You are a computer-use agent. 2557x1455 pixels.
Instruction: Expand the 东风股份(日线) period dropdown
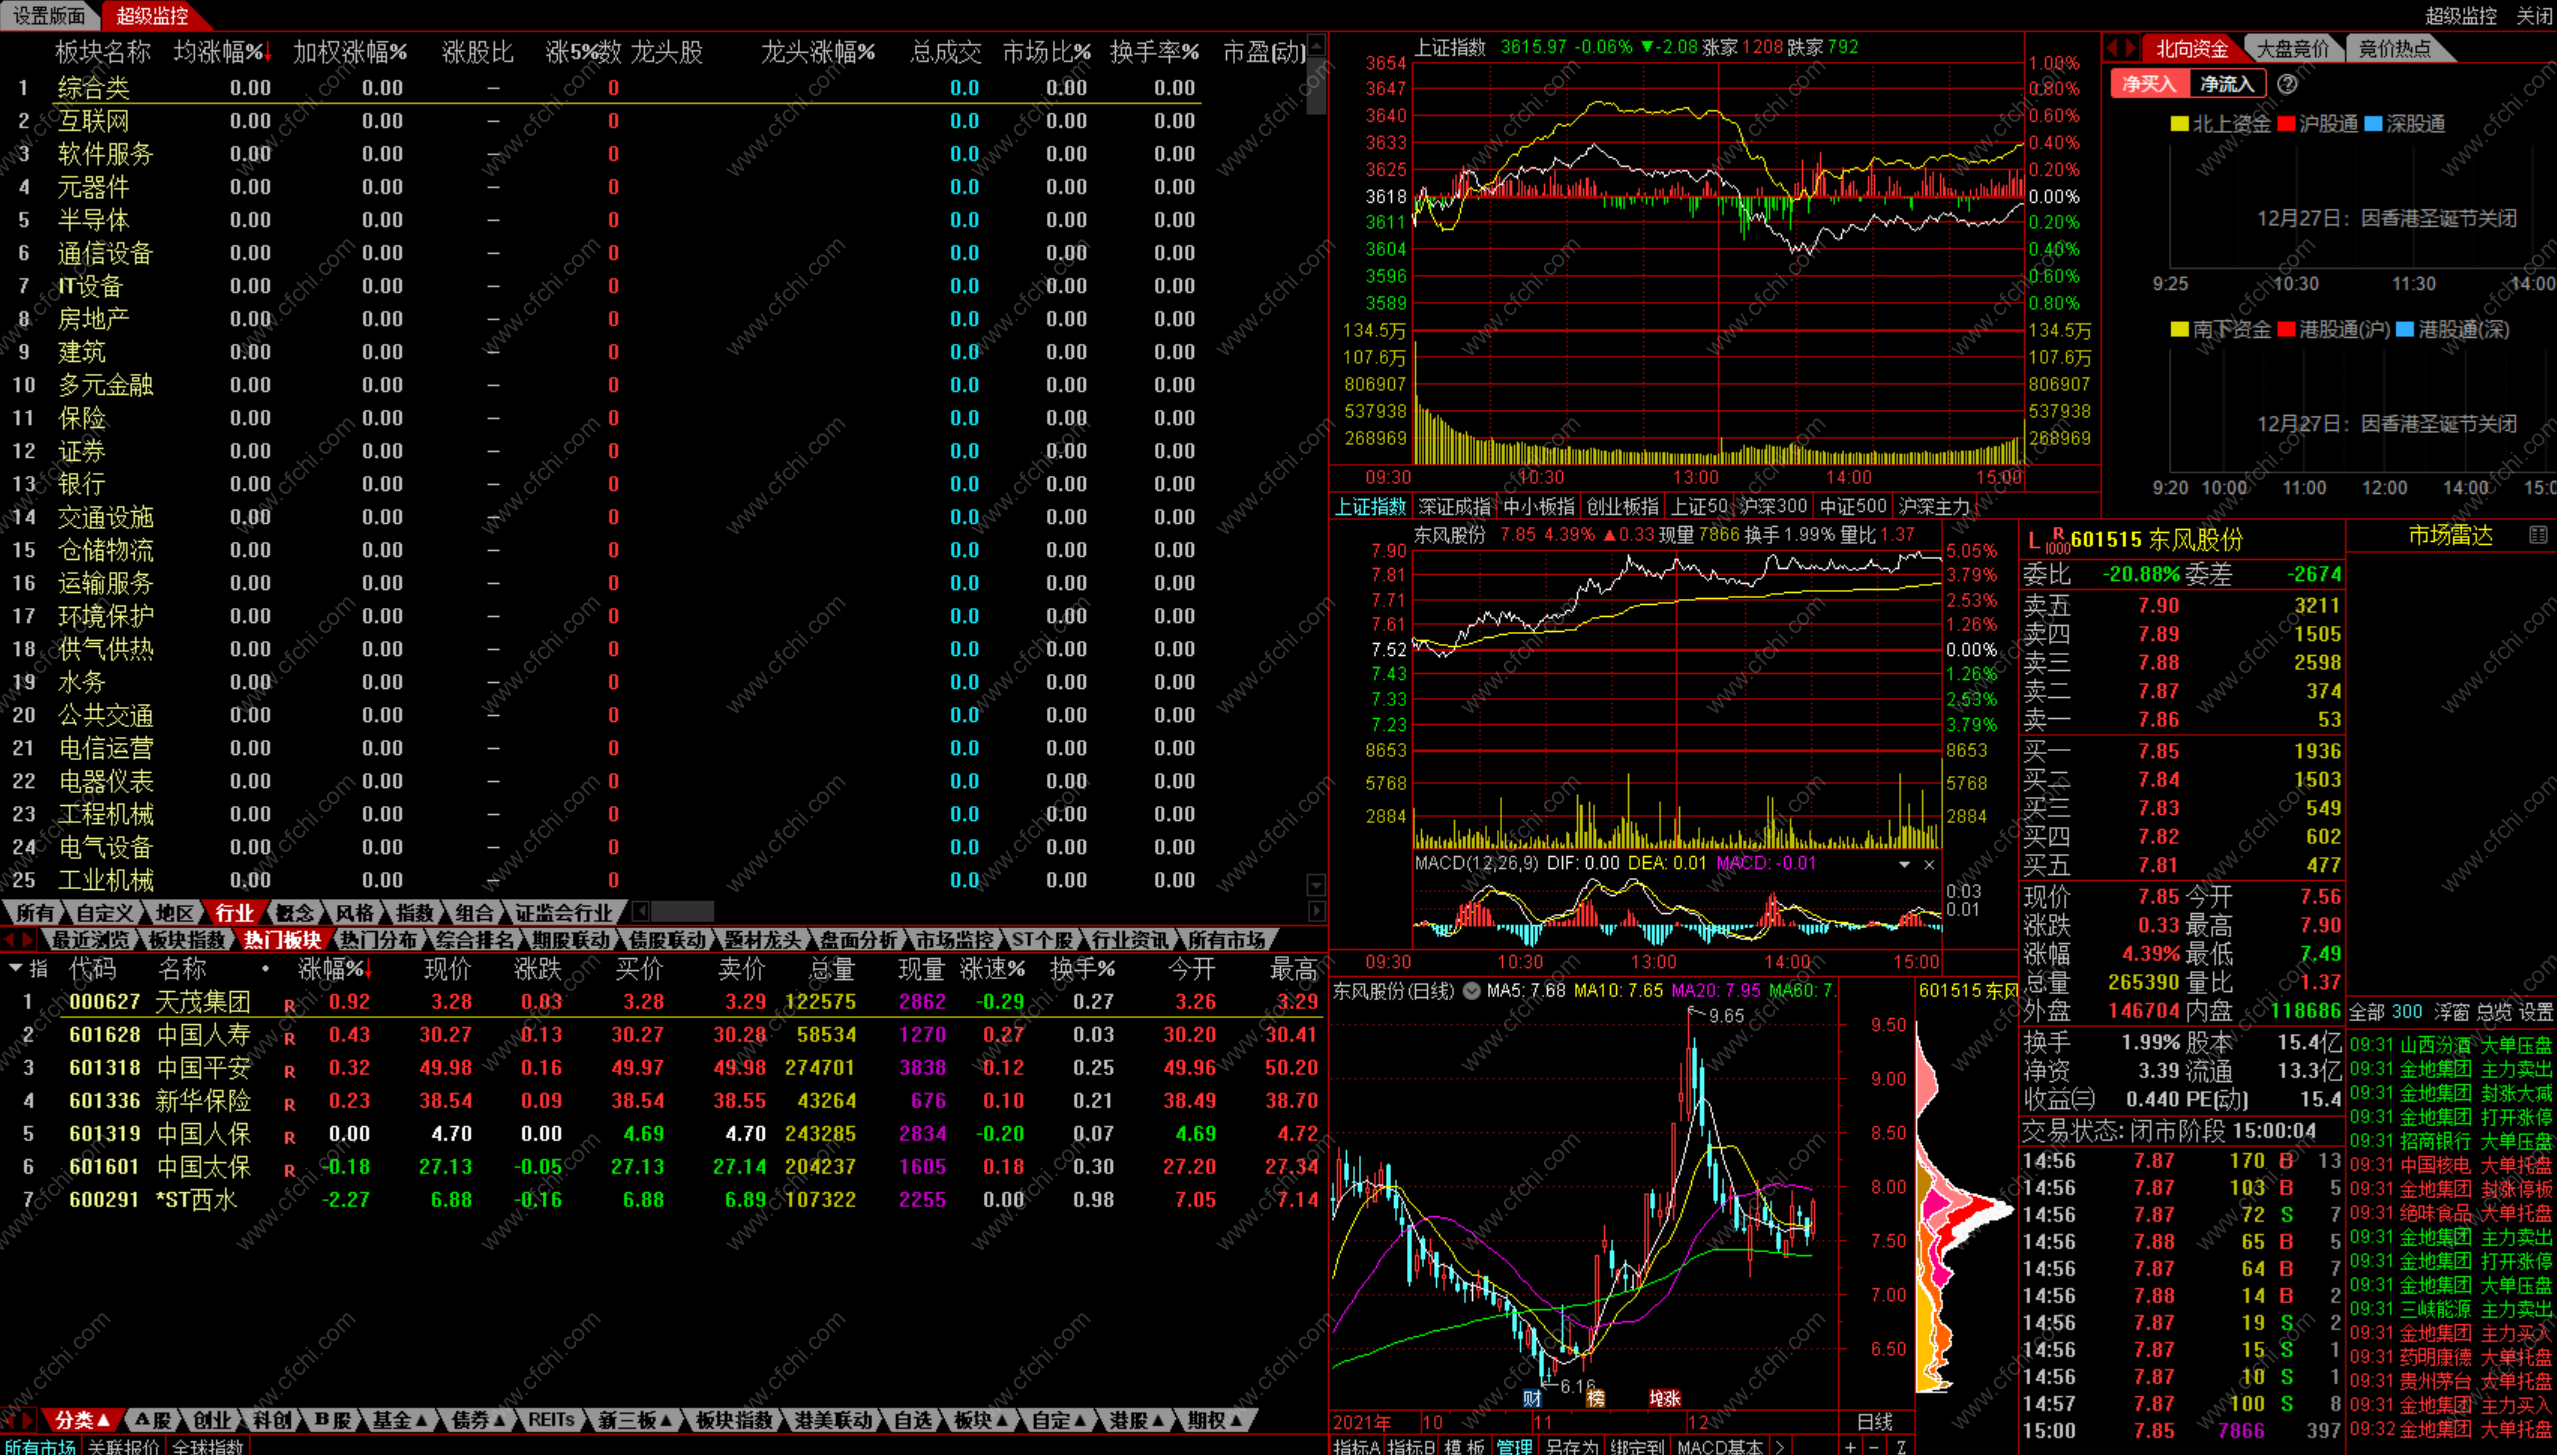click(1472, 991)
